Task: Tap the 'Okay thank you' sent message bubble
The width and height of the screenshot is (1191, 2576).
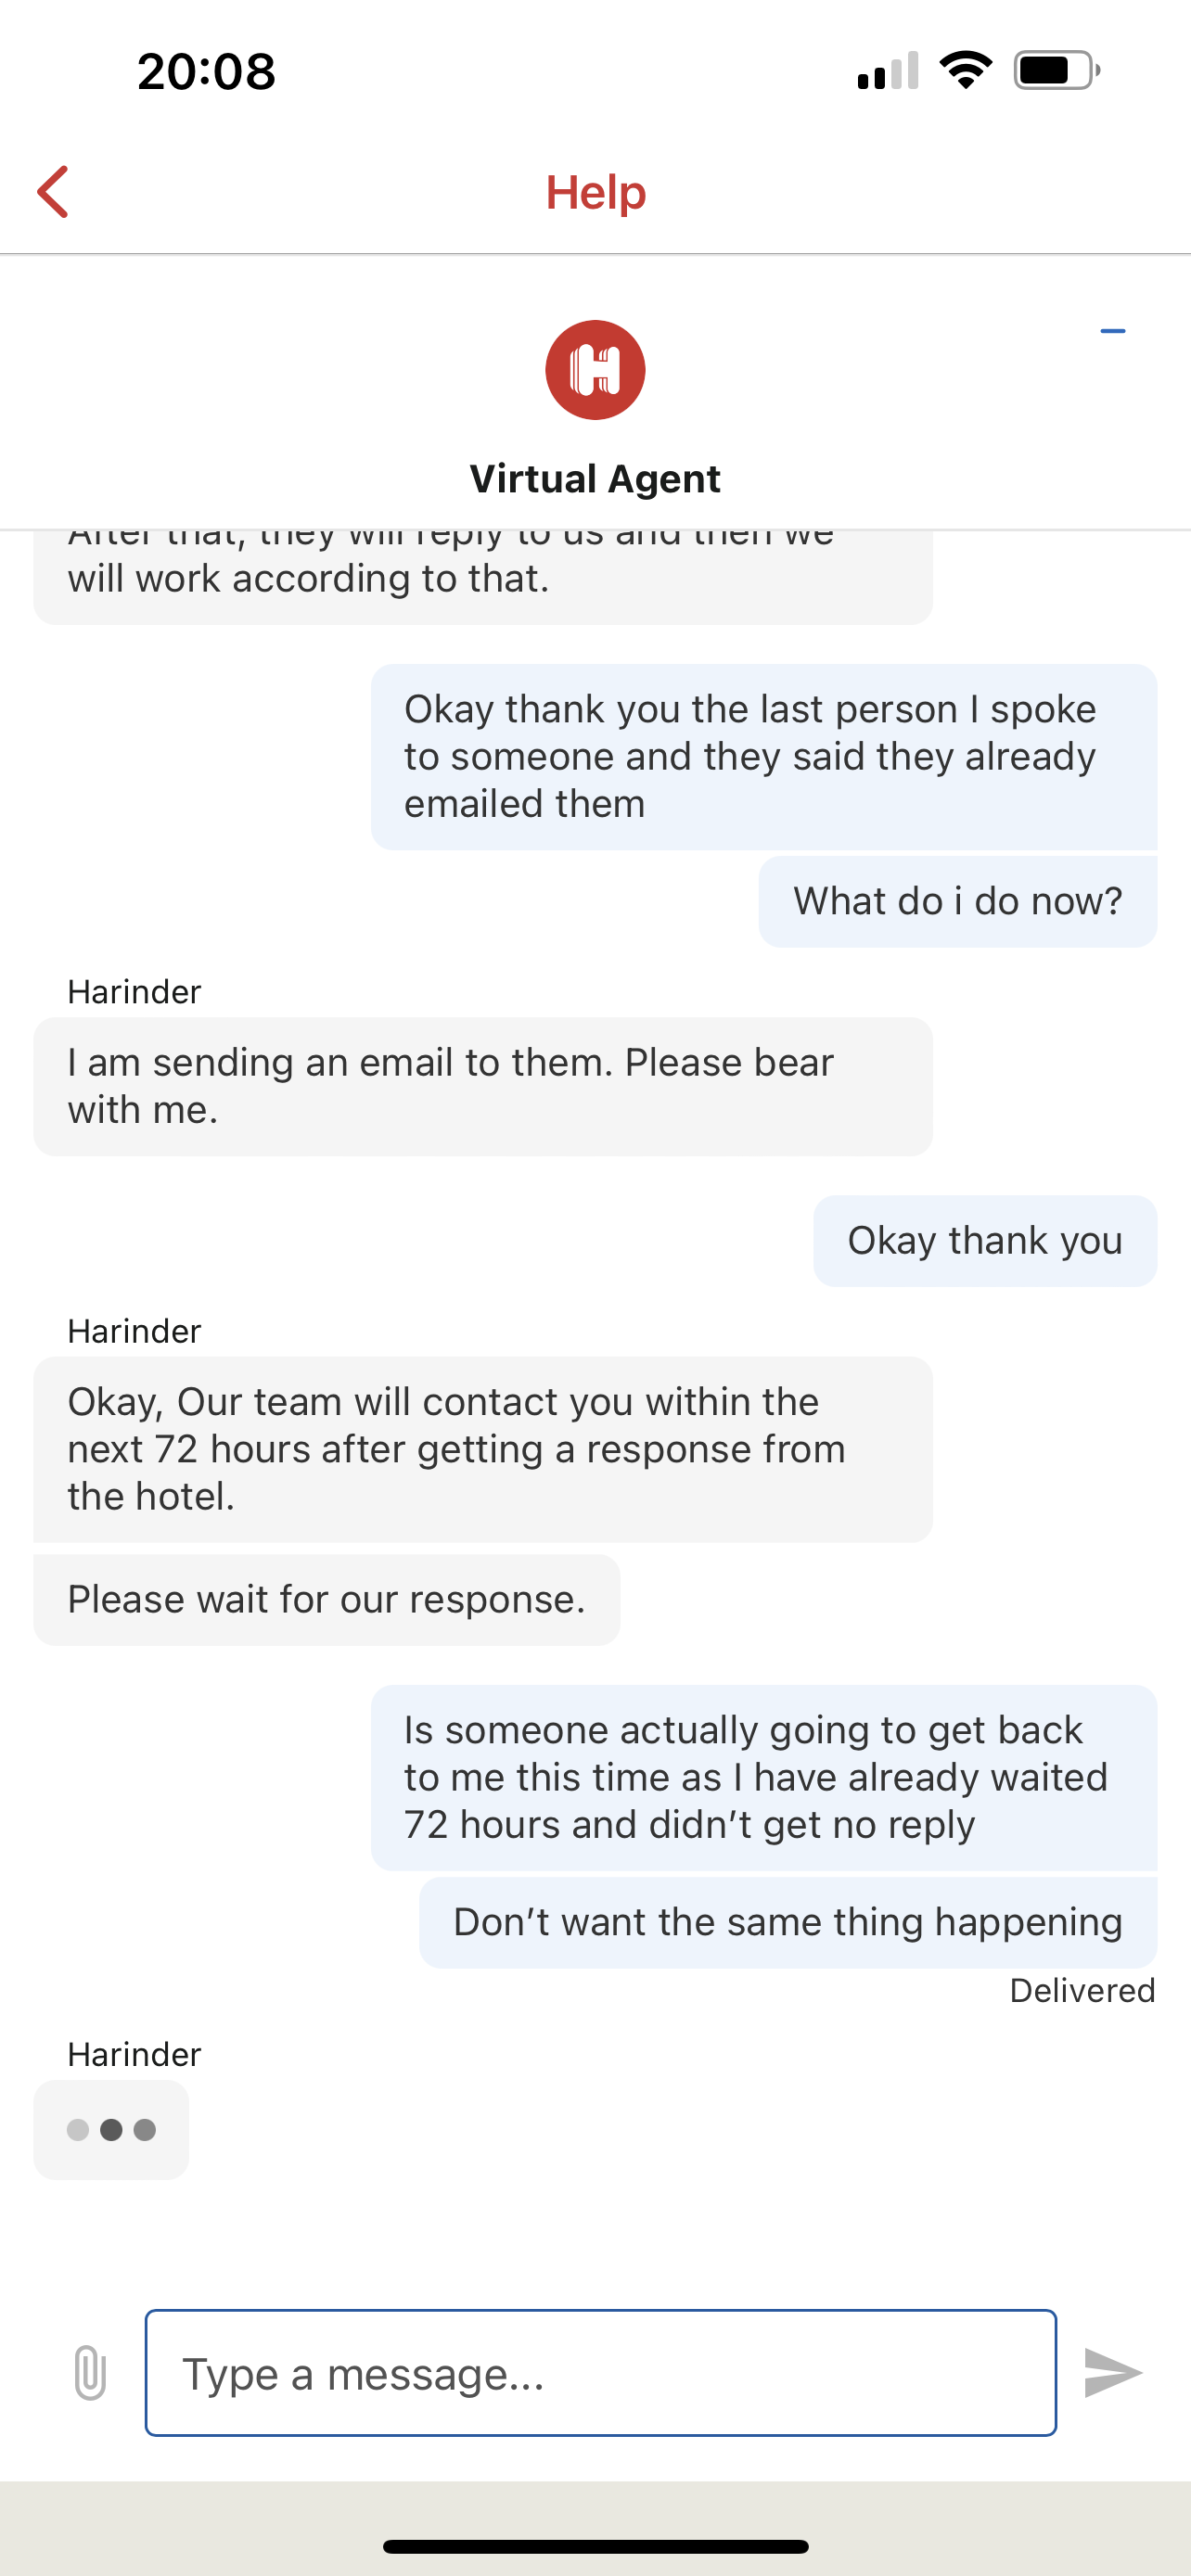Action: click(984, 1240)
